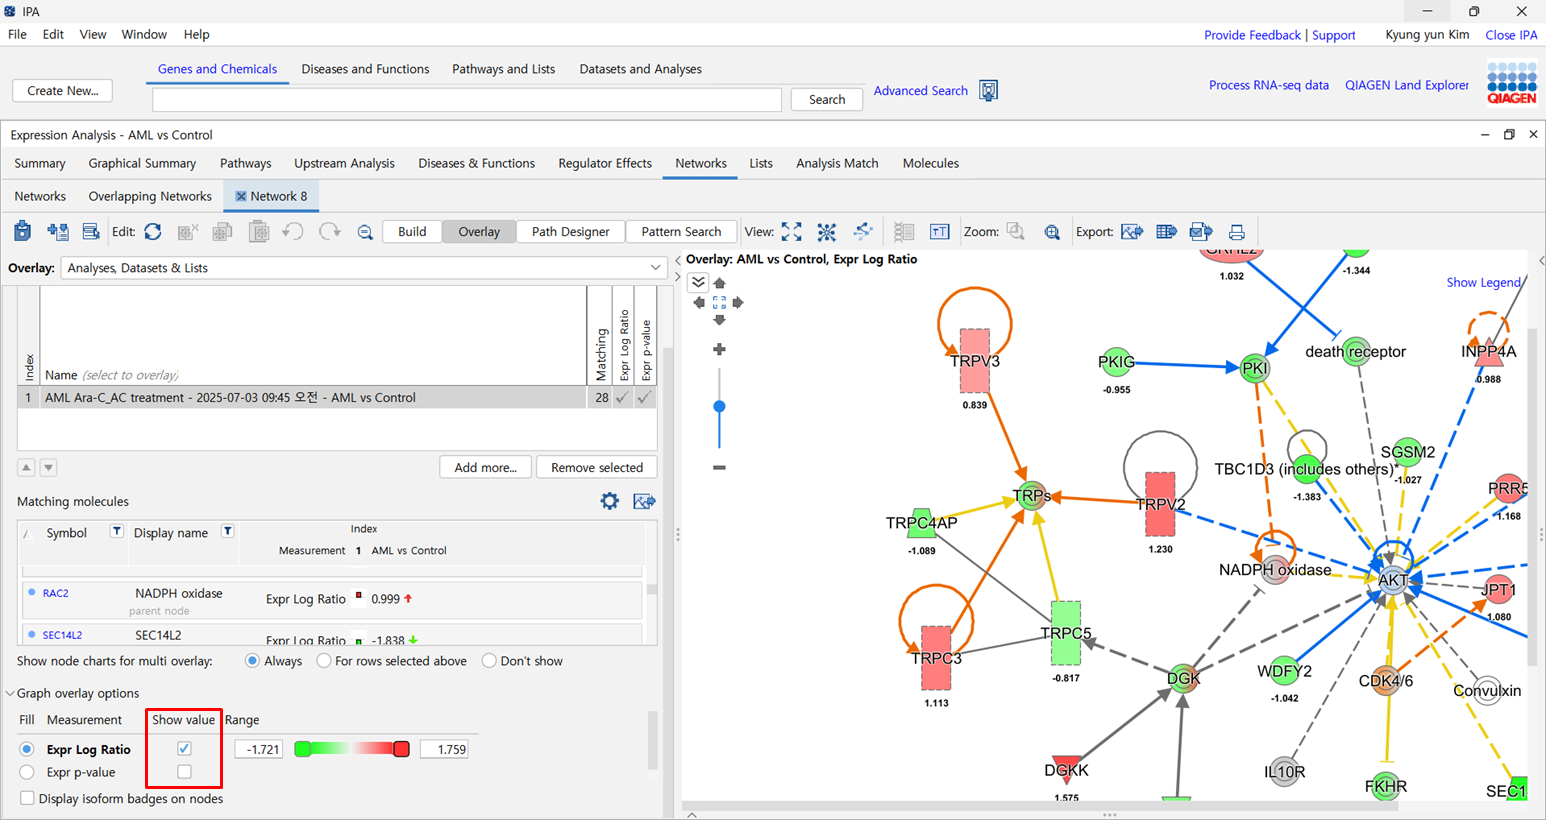Toggle Show value for Expr Log Ratio
The height and width of the screenshot is (820, 1546).
[184, 748]
